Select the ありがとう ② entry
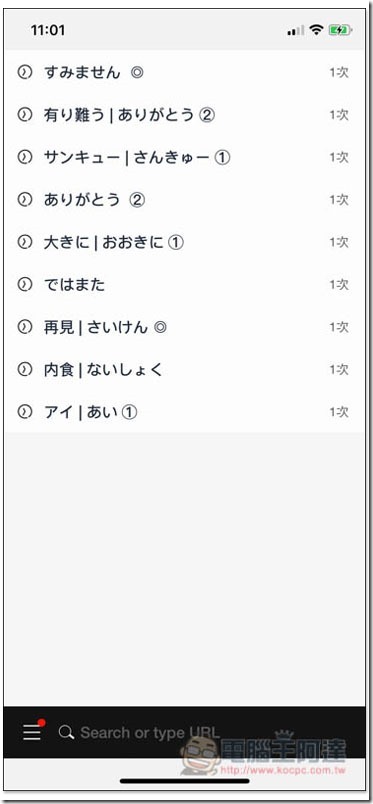The image size is (373, 804). click(x=186, y=199)
